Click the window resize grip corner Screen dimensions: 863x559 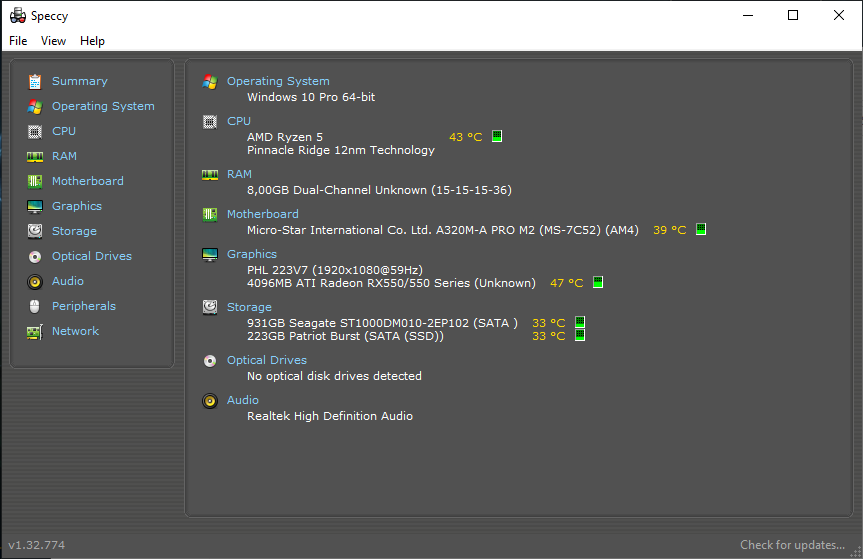pos(856,552)
